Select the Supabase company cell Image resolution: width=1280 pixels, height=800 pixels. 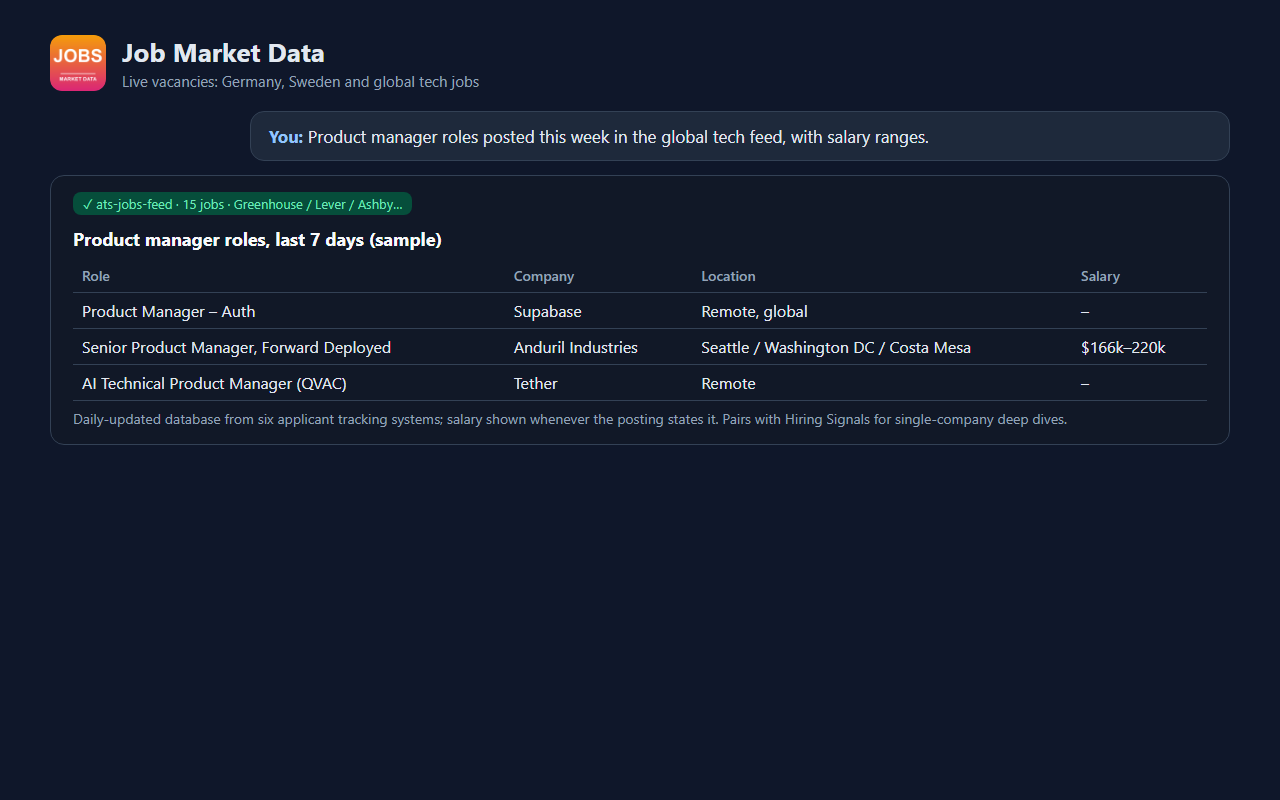click(x=548, y=312)
